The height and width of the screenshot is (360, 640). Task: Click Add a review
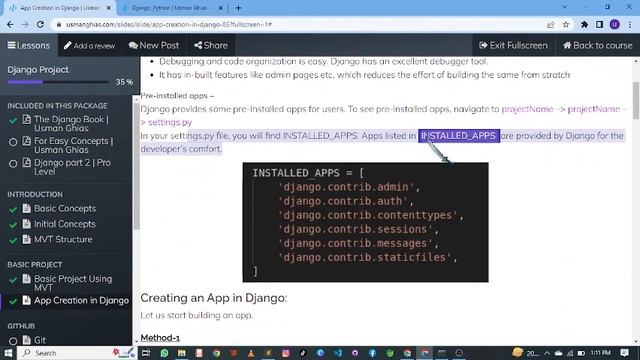[89, 46]
